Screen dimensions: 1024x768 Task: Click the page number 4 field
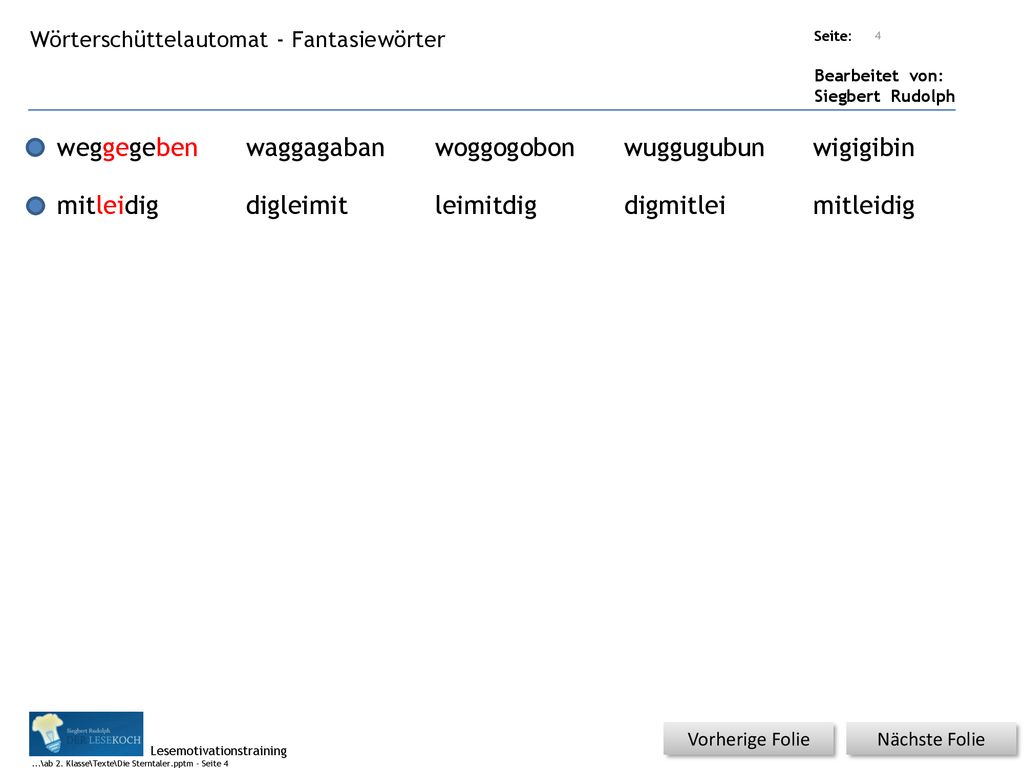point(878,36)
